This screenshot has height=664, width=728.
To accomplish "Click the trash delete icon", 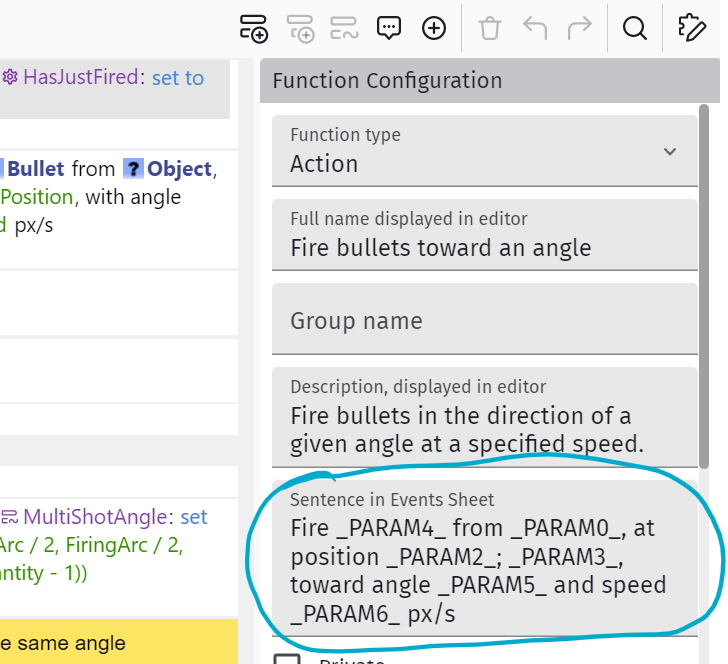I will [489, 28].
